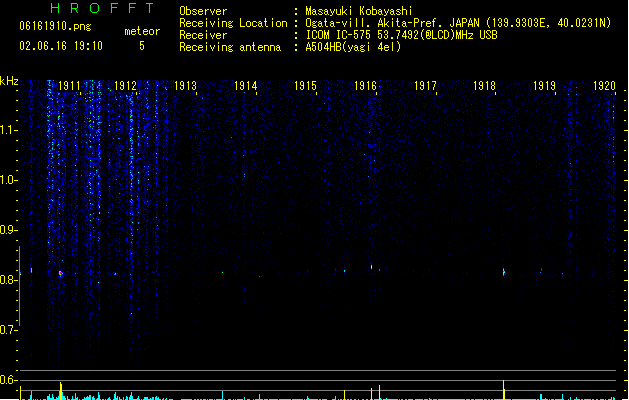629x400 pixels.
Task: Click the 0.7 kHz axis label
Action: (x=8, y=330)
